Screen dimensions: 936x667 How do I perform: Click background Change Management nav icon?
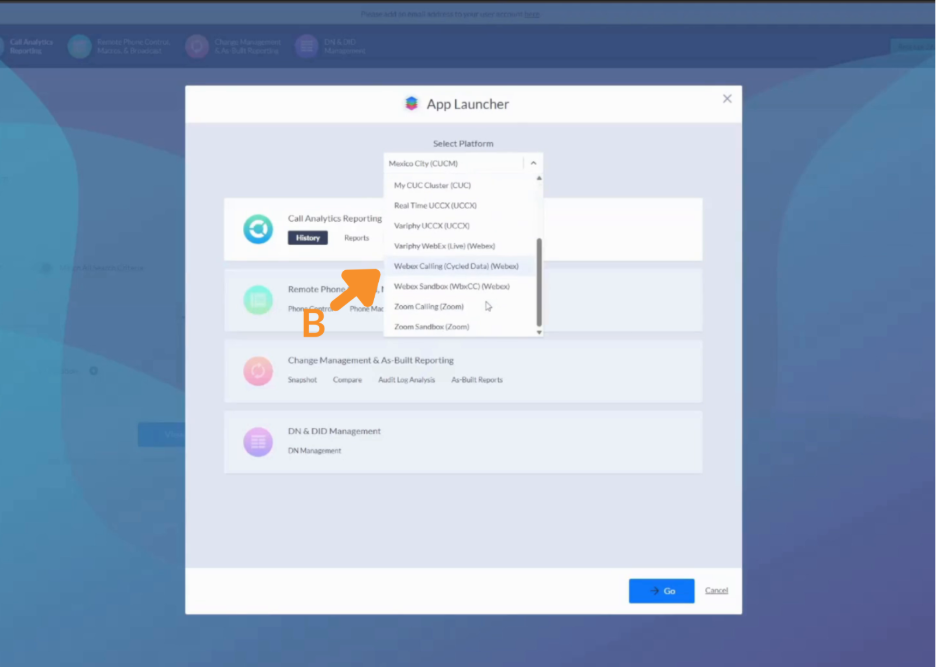(x=197, y=47)
